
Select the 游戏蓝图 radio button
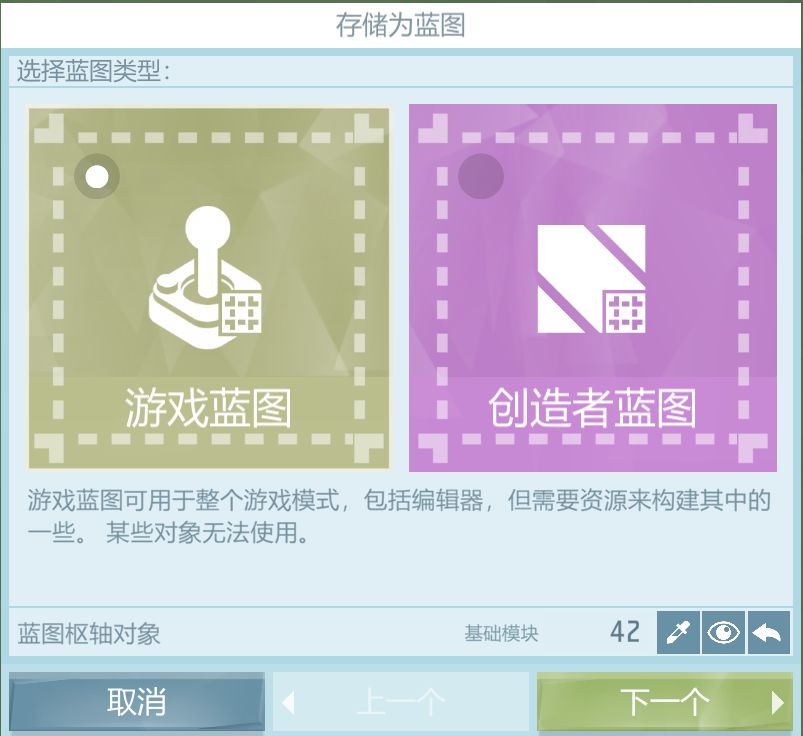pos(97,177)
